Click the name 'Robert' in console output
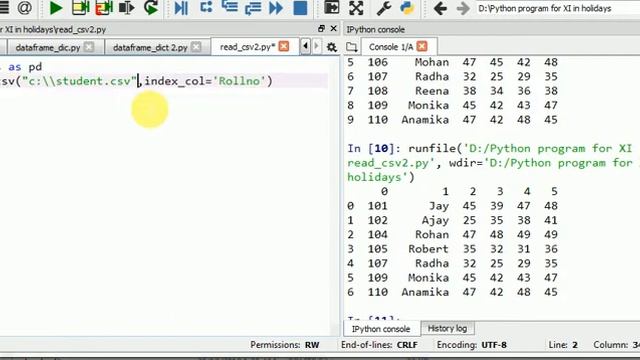 tap(429, 249)
